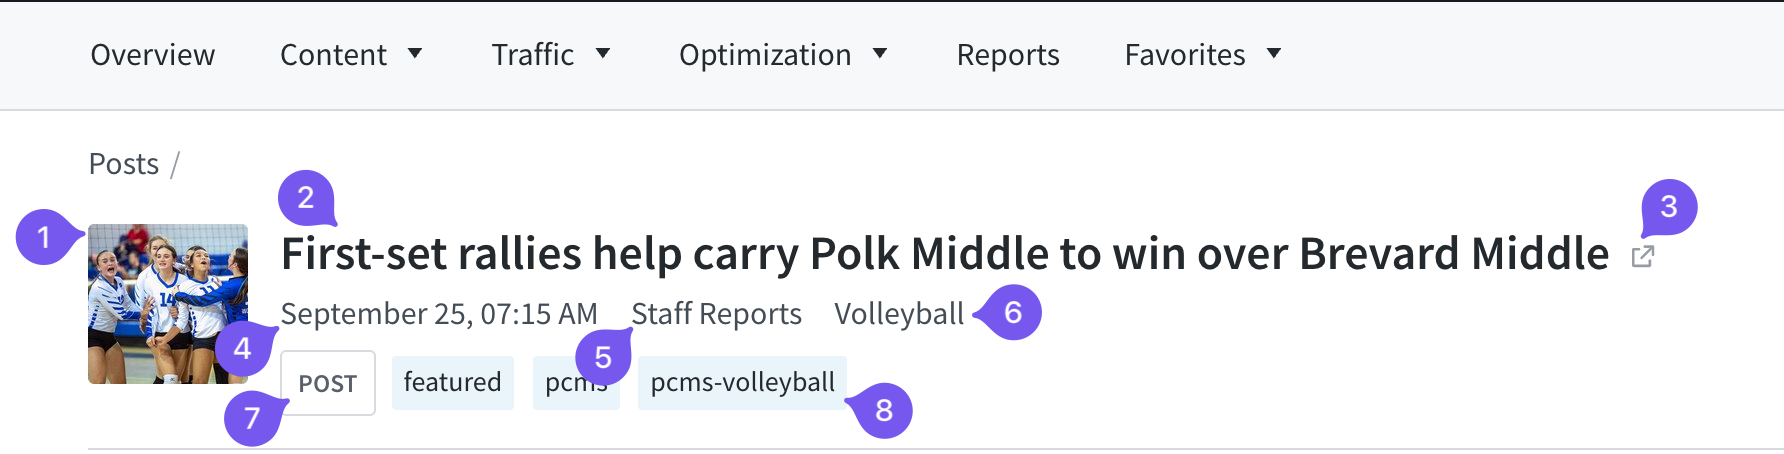Open the Traffic dropdown menu

coord(550,55)
